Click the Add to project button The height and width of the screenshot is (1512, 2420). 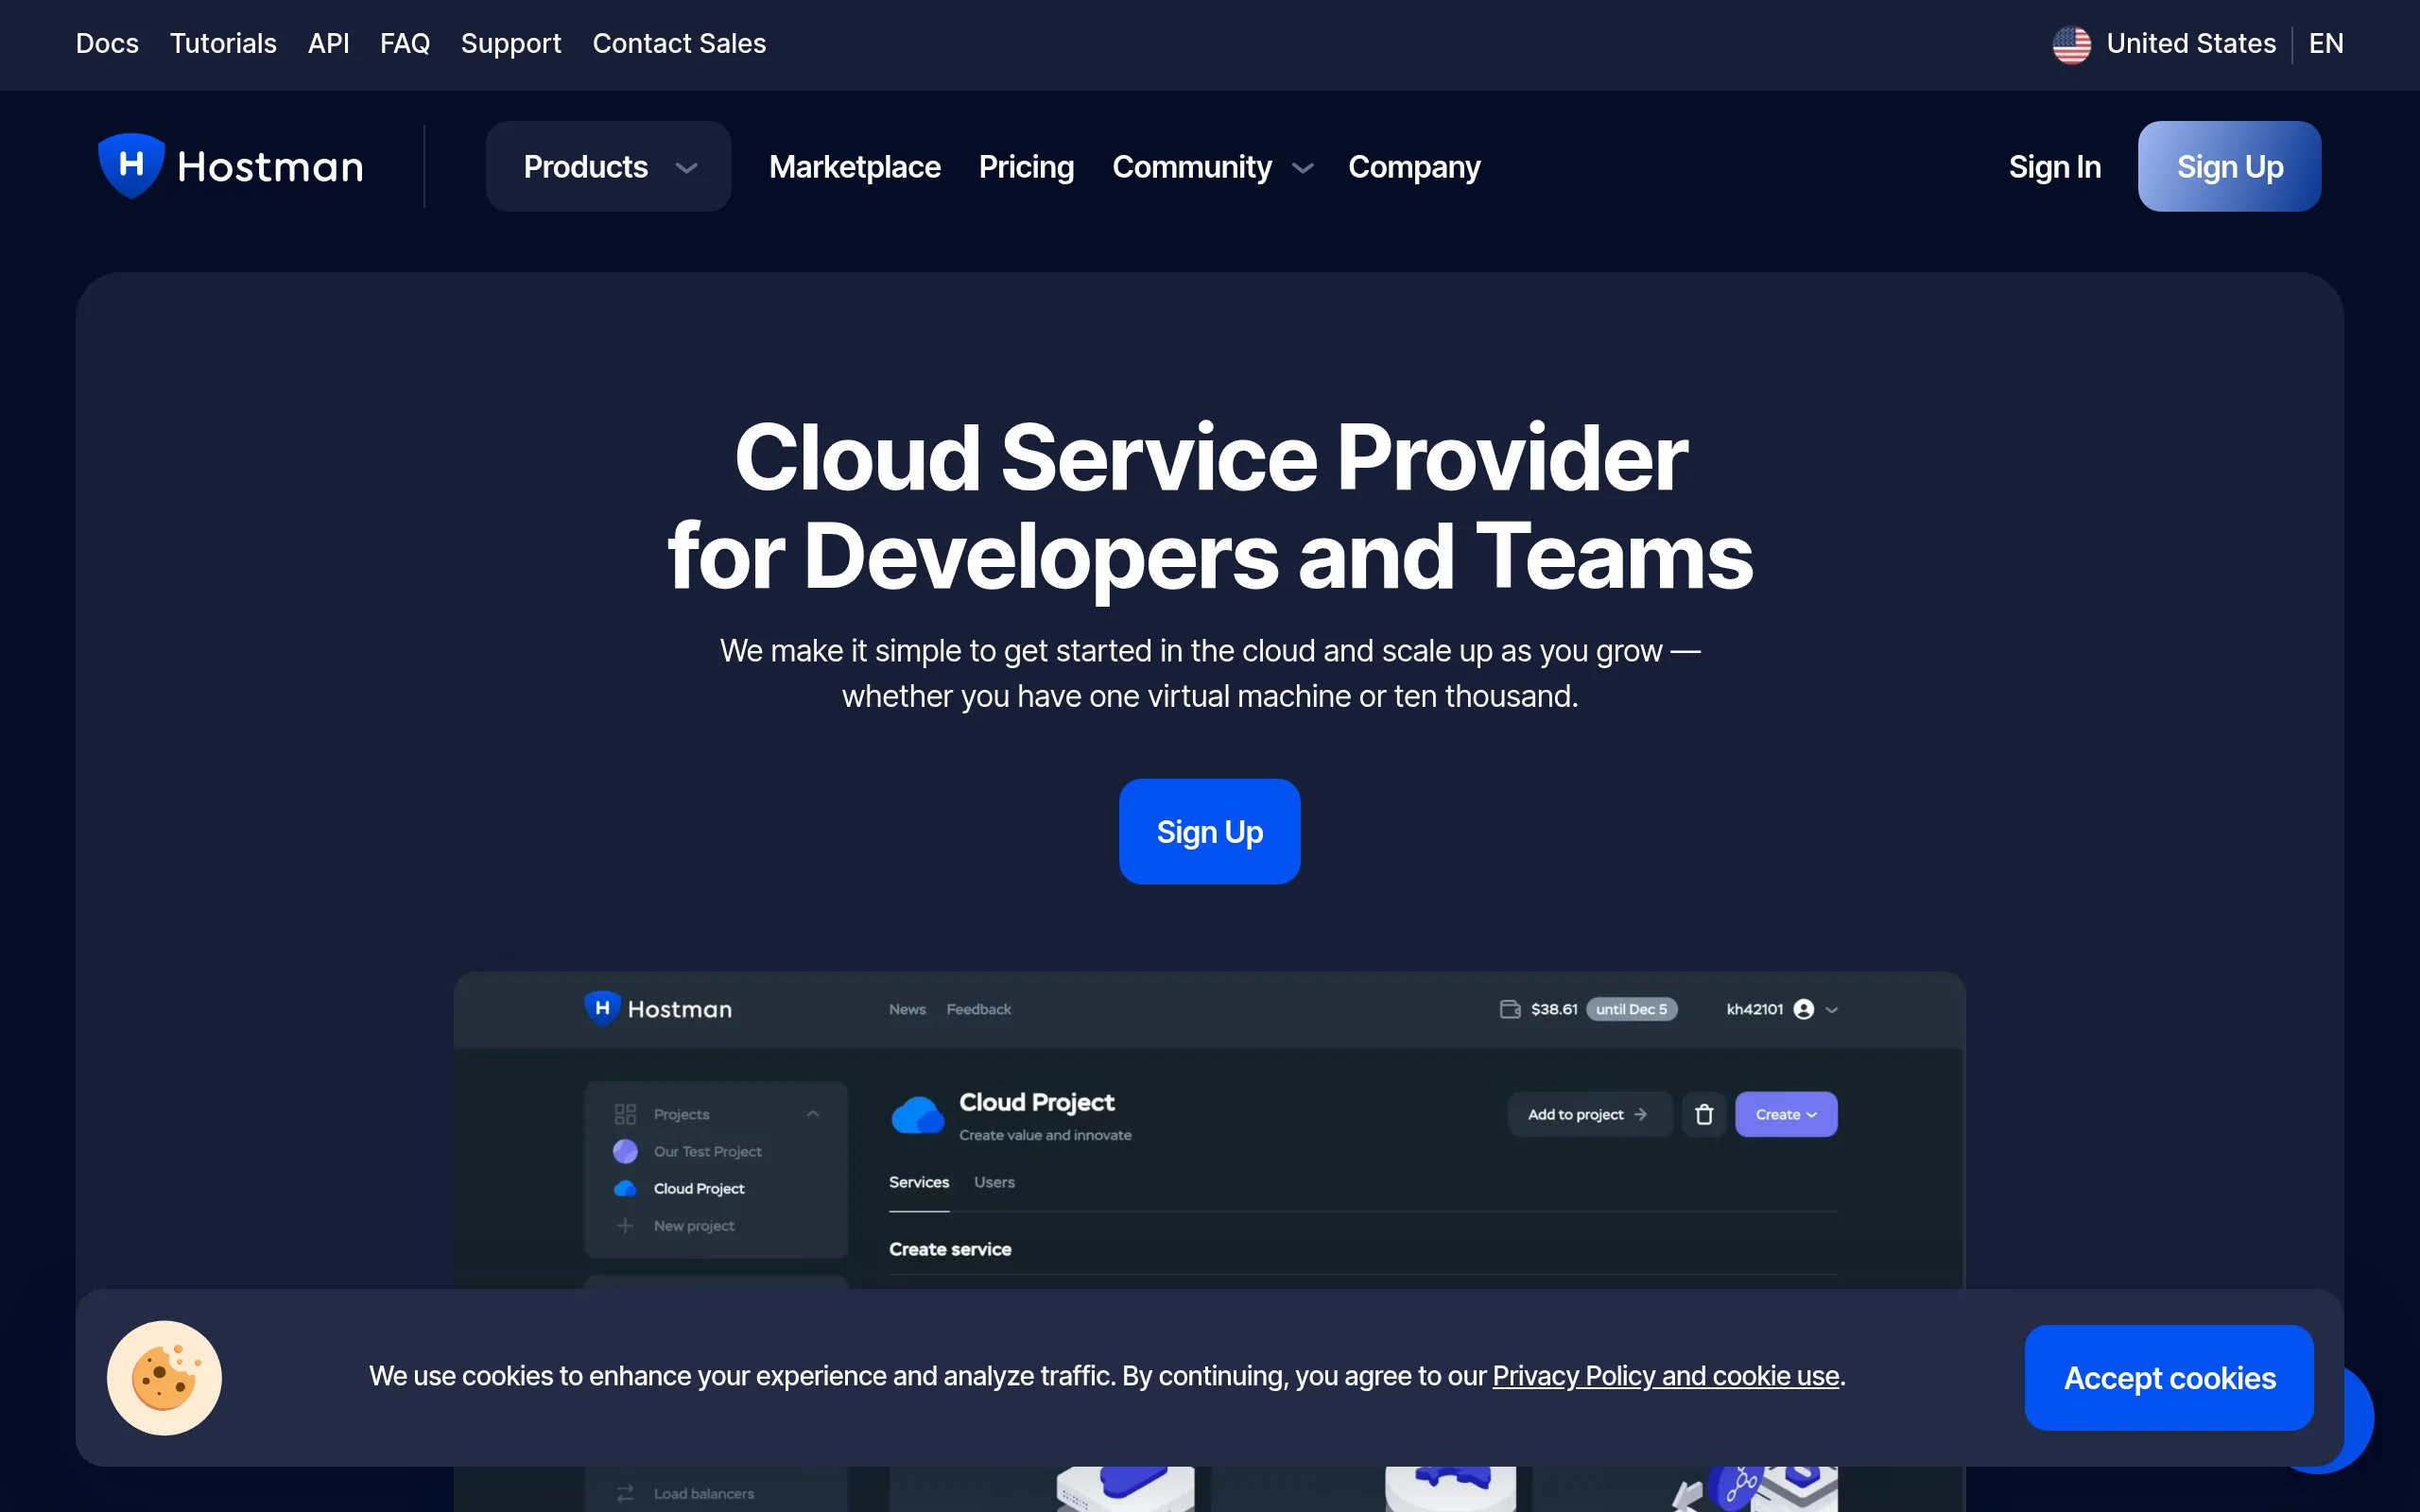pyautogui.click(x=1588, y=1114)
